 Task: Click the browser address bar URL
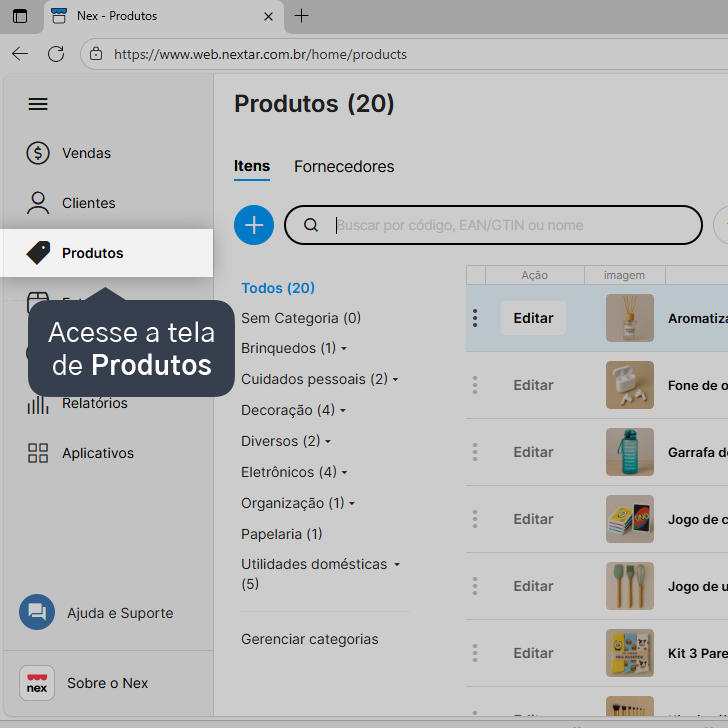coord(260,54)
